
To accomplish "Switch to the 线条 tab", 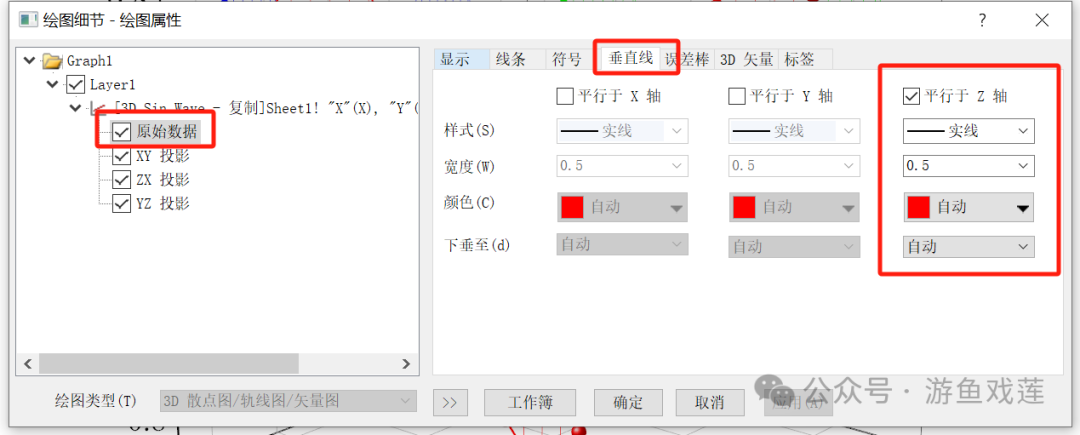I will (510, 60).
